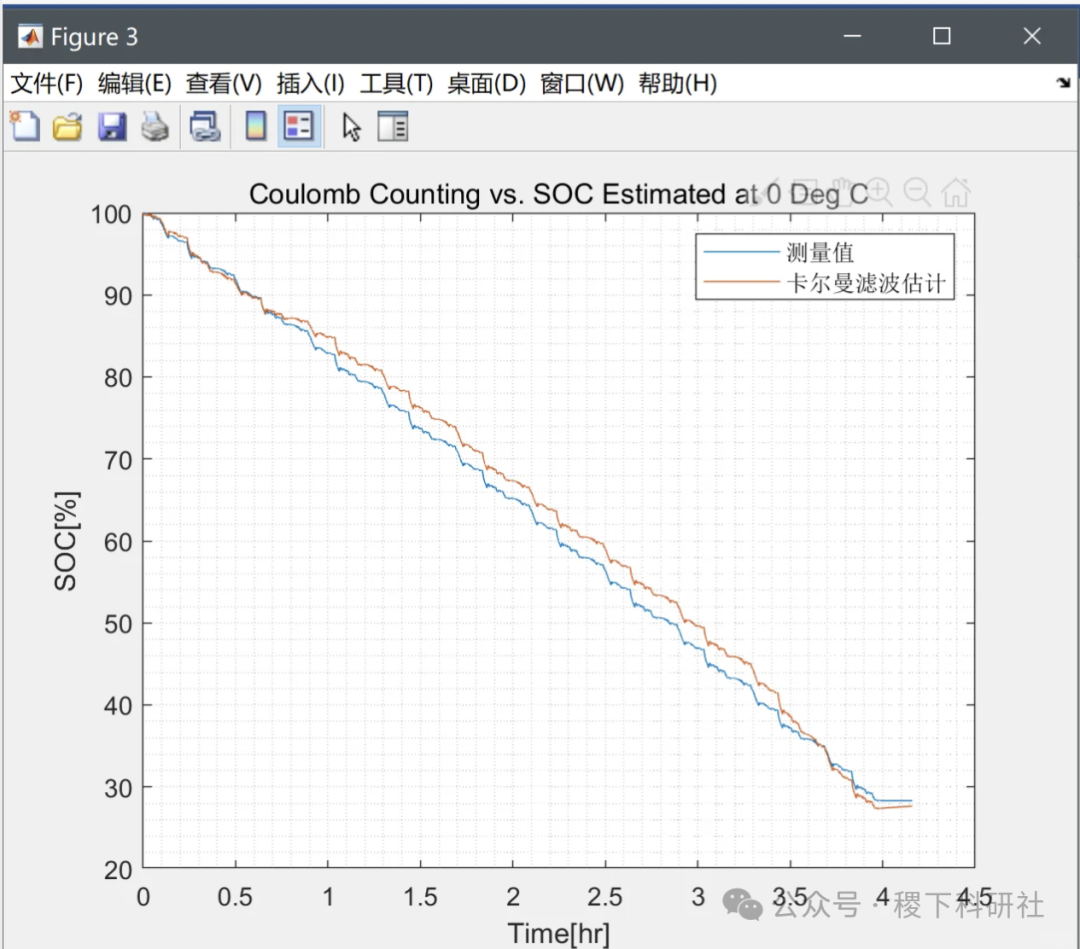This screenshot has width=1080, height=949.
Task: Close the Figure 3 window
Action: tap(1032, 36)
